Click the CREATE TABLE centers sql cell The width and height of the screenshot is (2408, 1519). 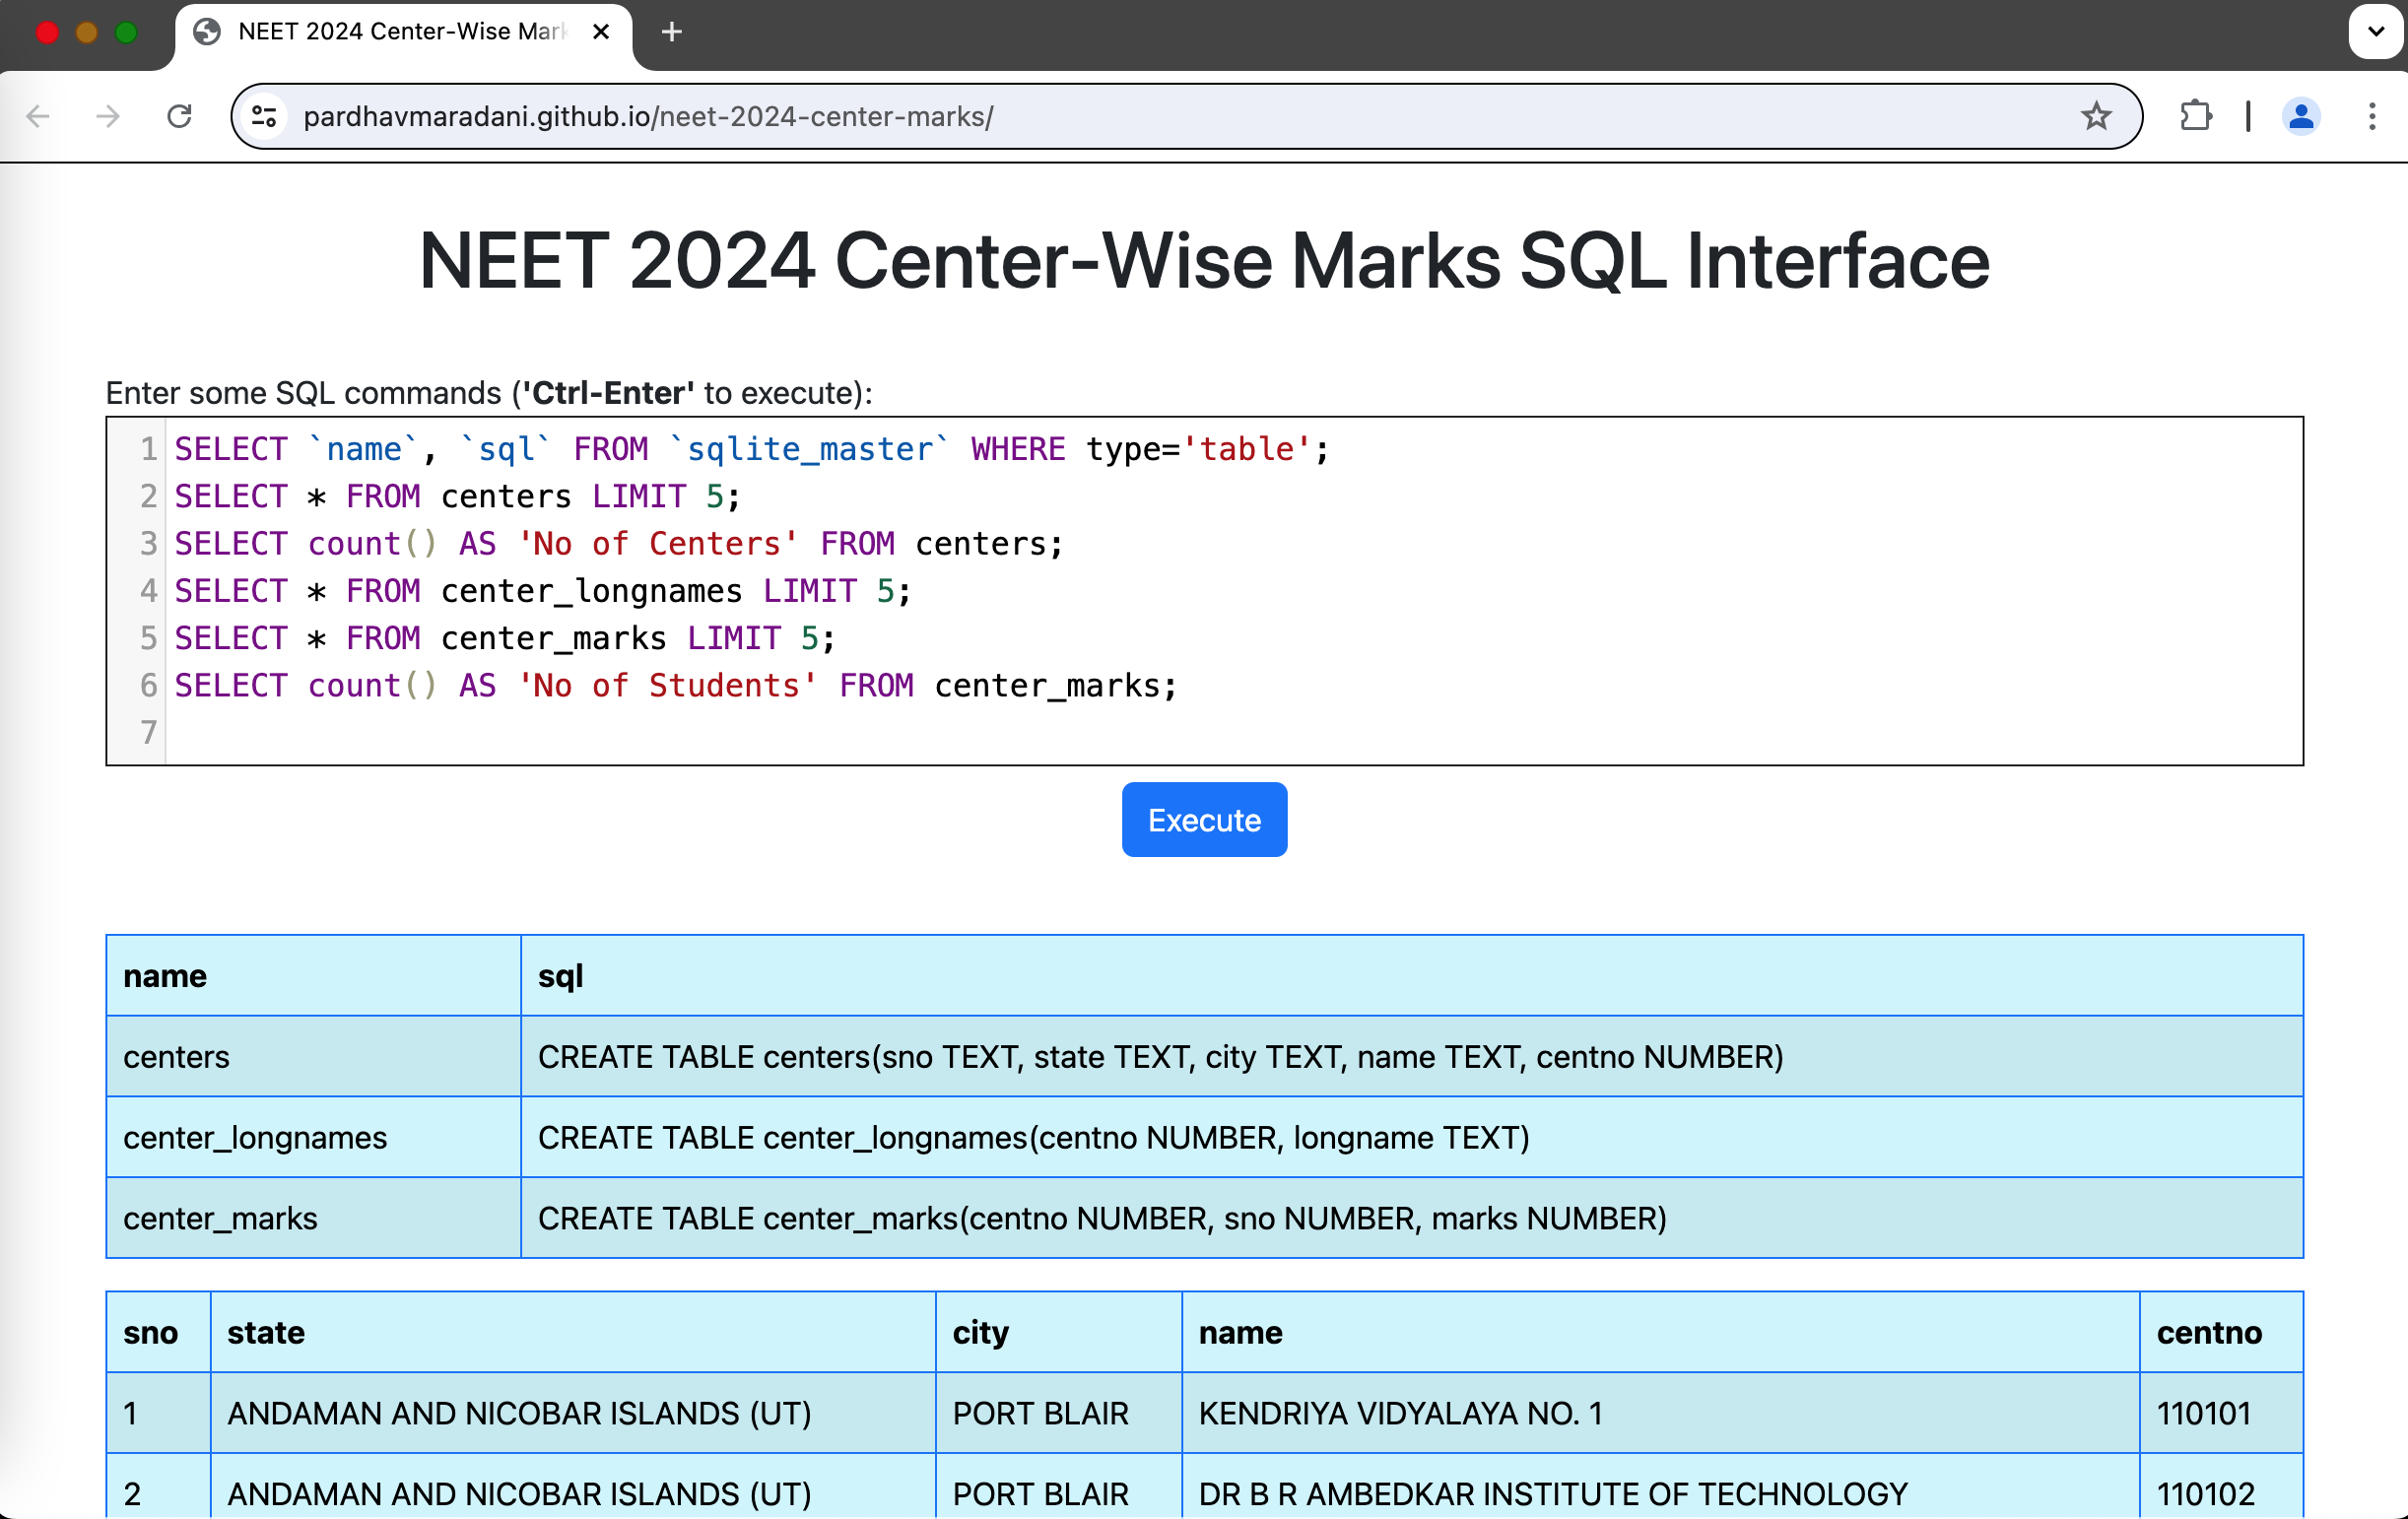[1412, 1056]
